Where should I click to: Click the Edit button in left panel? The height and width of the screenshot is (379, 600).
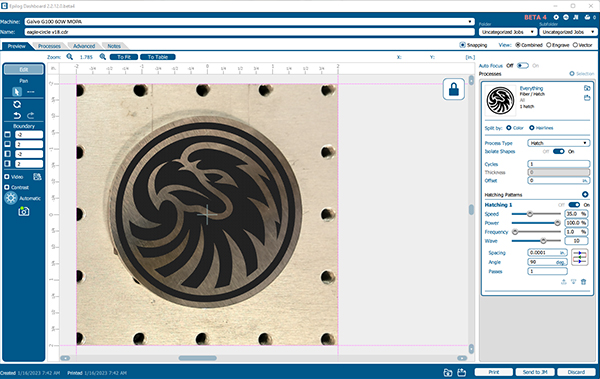(24, 70)
